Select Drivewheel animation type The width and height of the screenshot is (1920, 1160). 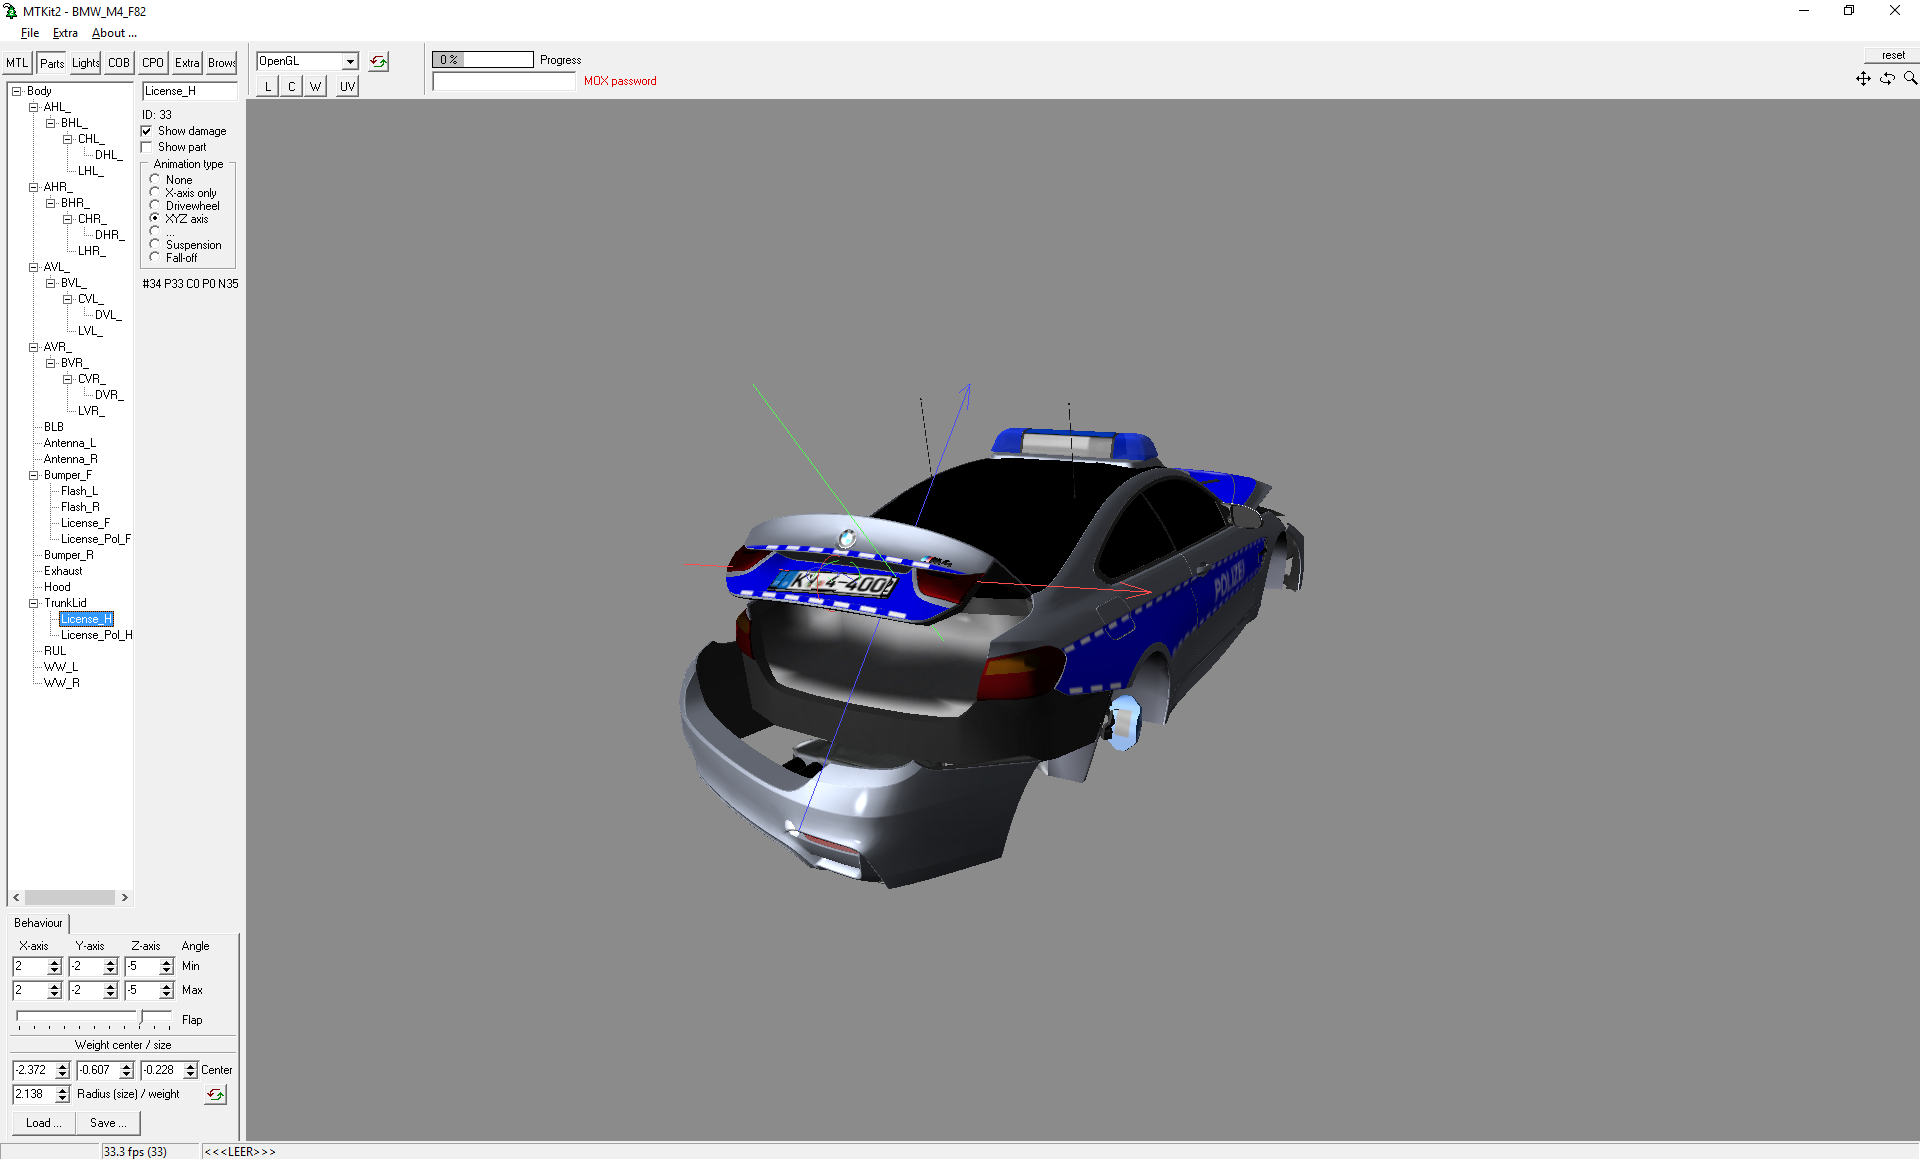(x=155, y=206)
